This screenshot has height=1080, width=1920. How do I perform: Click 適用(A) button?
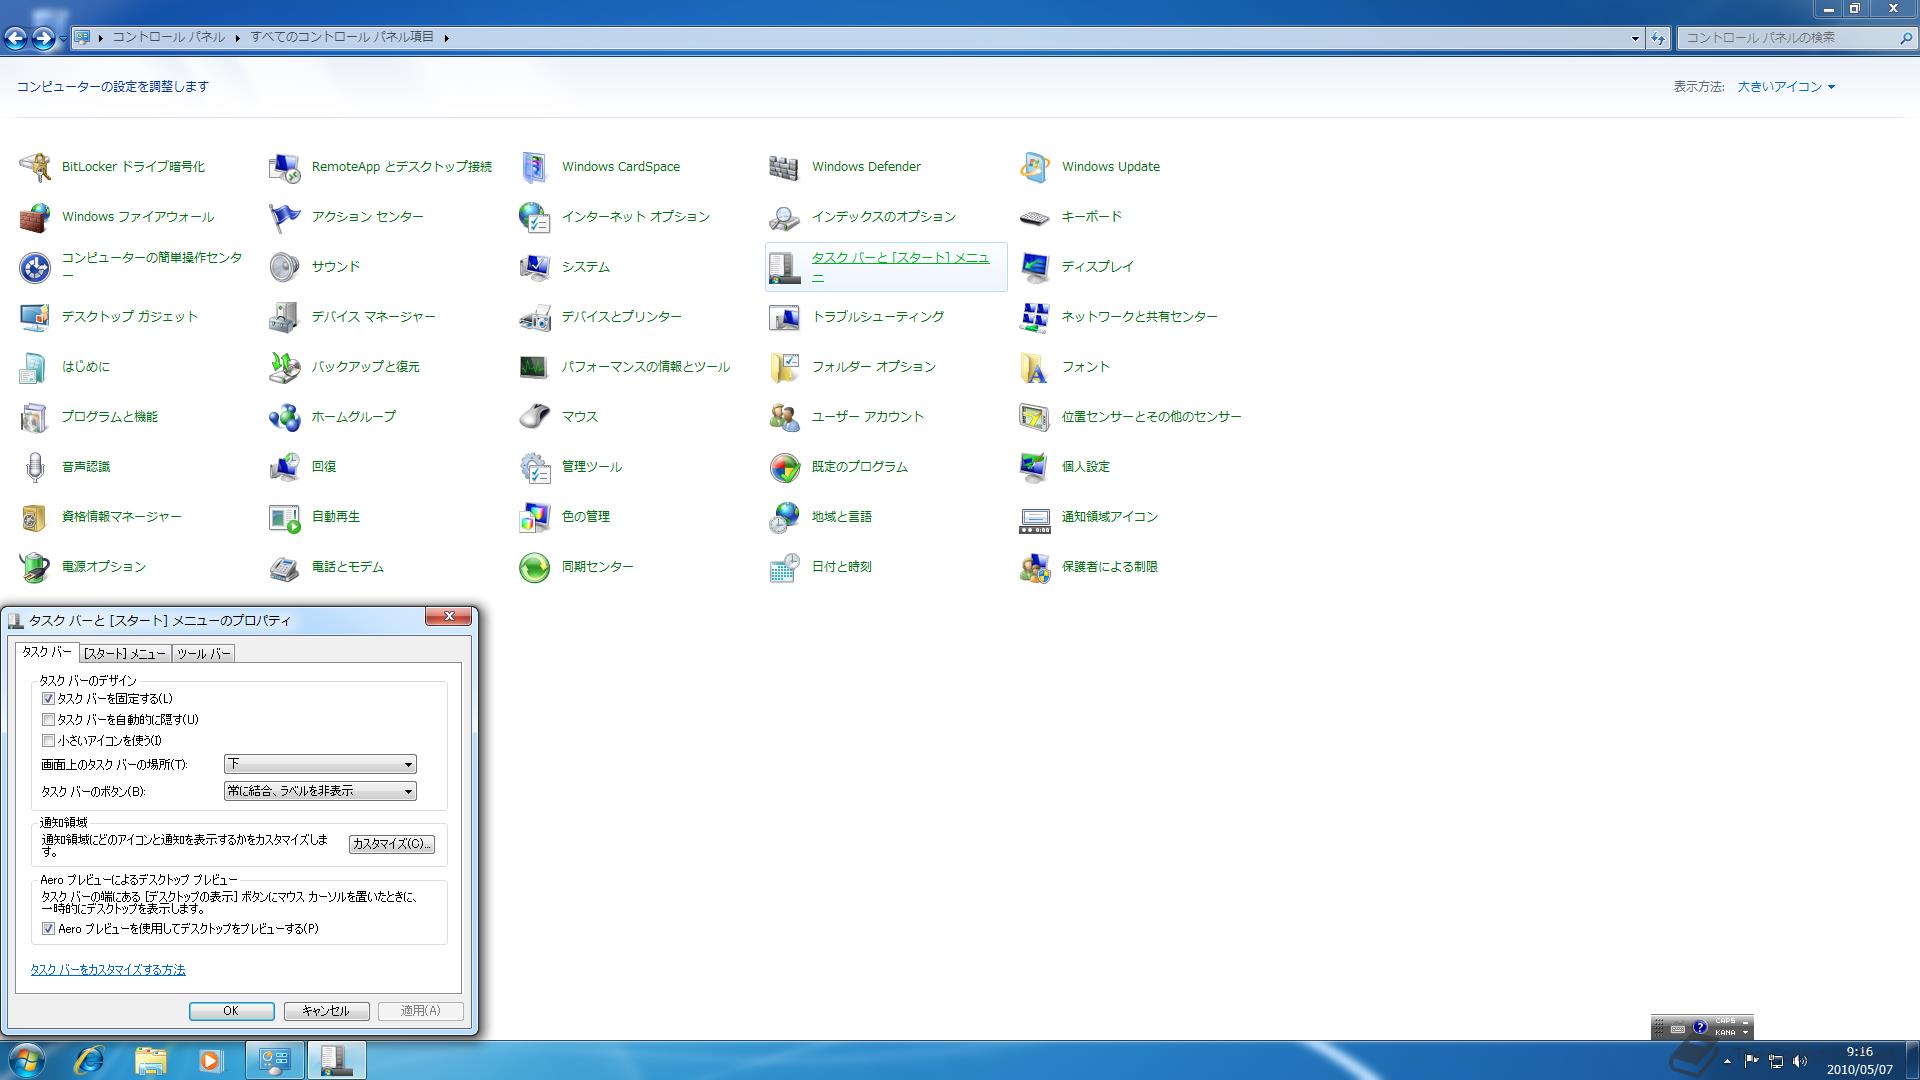(421, 1011)
